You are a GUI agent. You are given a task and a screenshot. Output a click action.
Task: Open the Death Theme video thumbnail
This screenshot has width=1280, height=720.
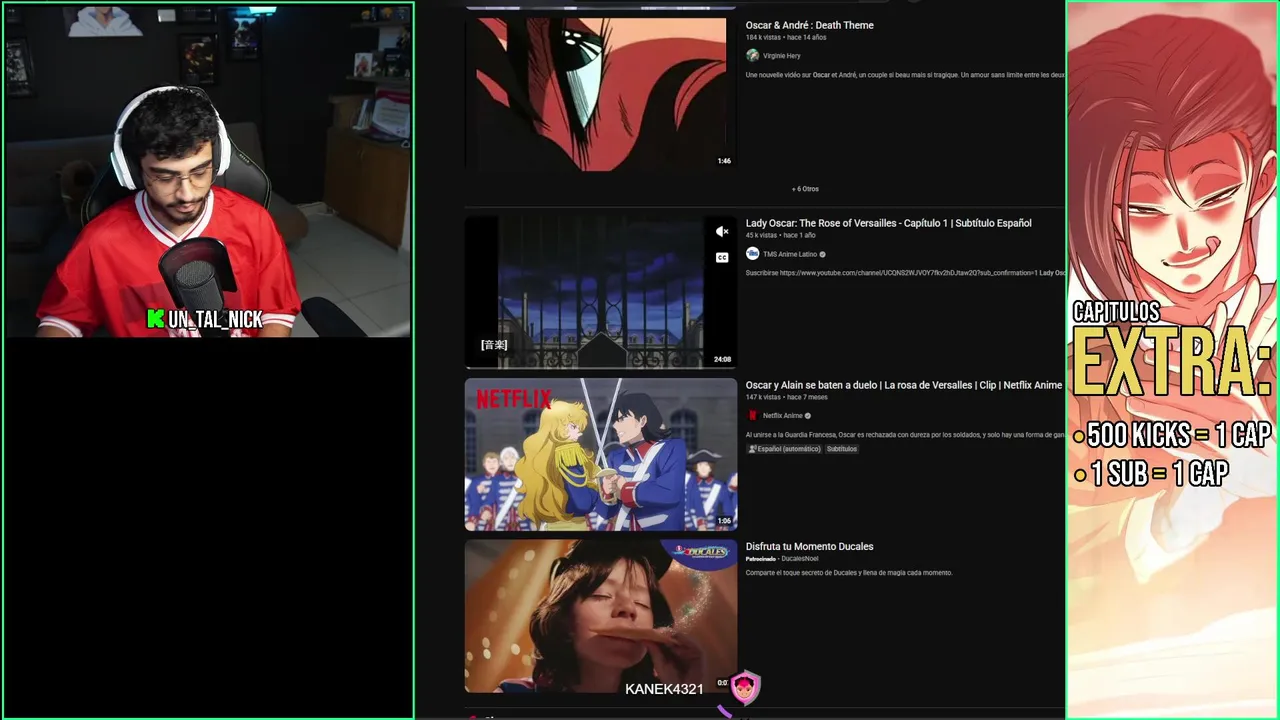[x=600, y=94]
